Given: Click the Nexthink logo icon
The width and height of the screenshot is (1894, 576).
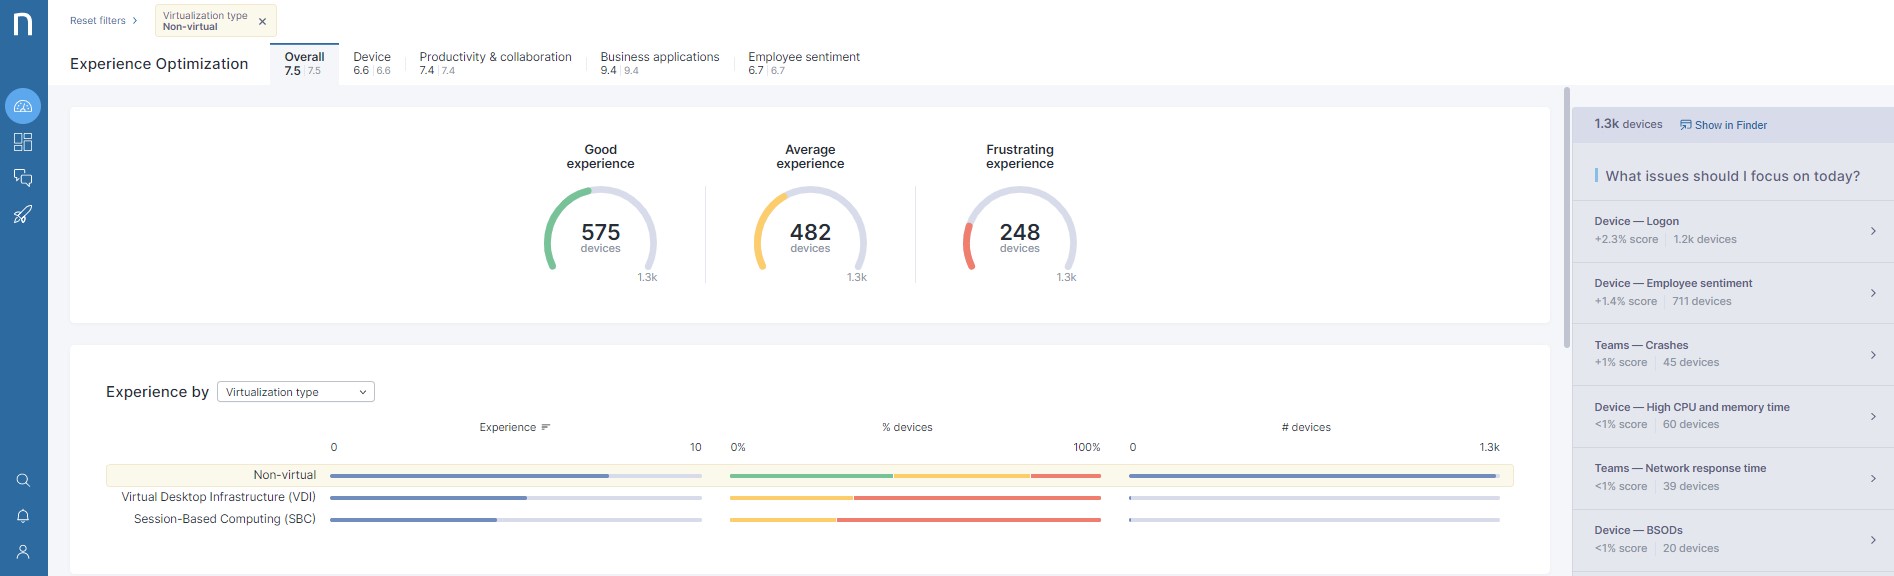Looking at the screenshot, I should tap(23, 24).
